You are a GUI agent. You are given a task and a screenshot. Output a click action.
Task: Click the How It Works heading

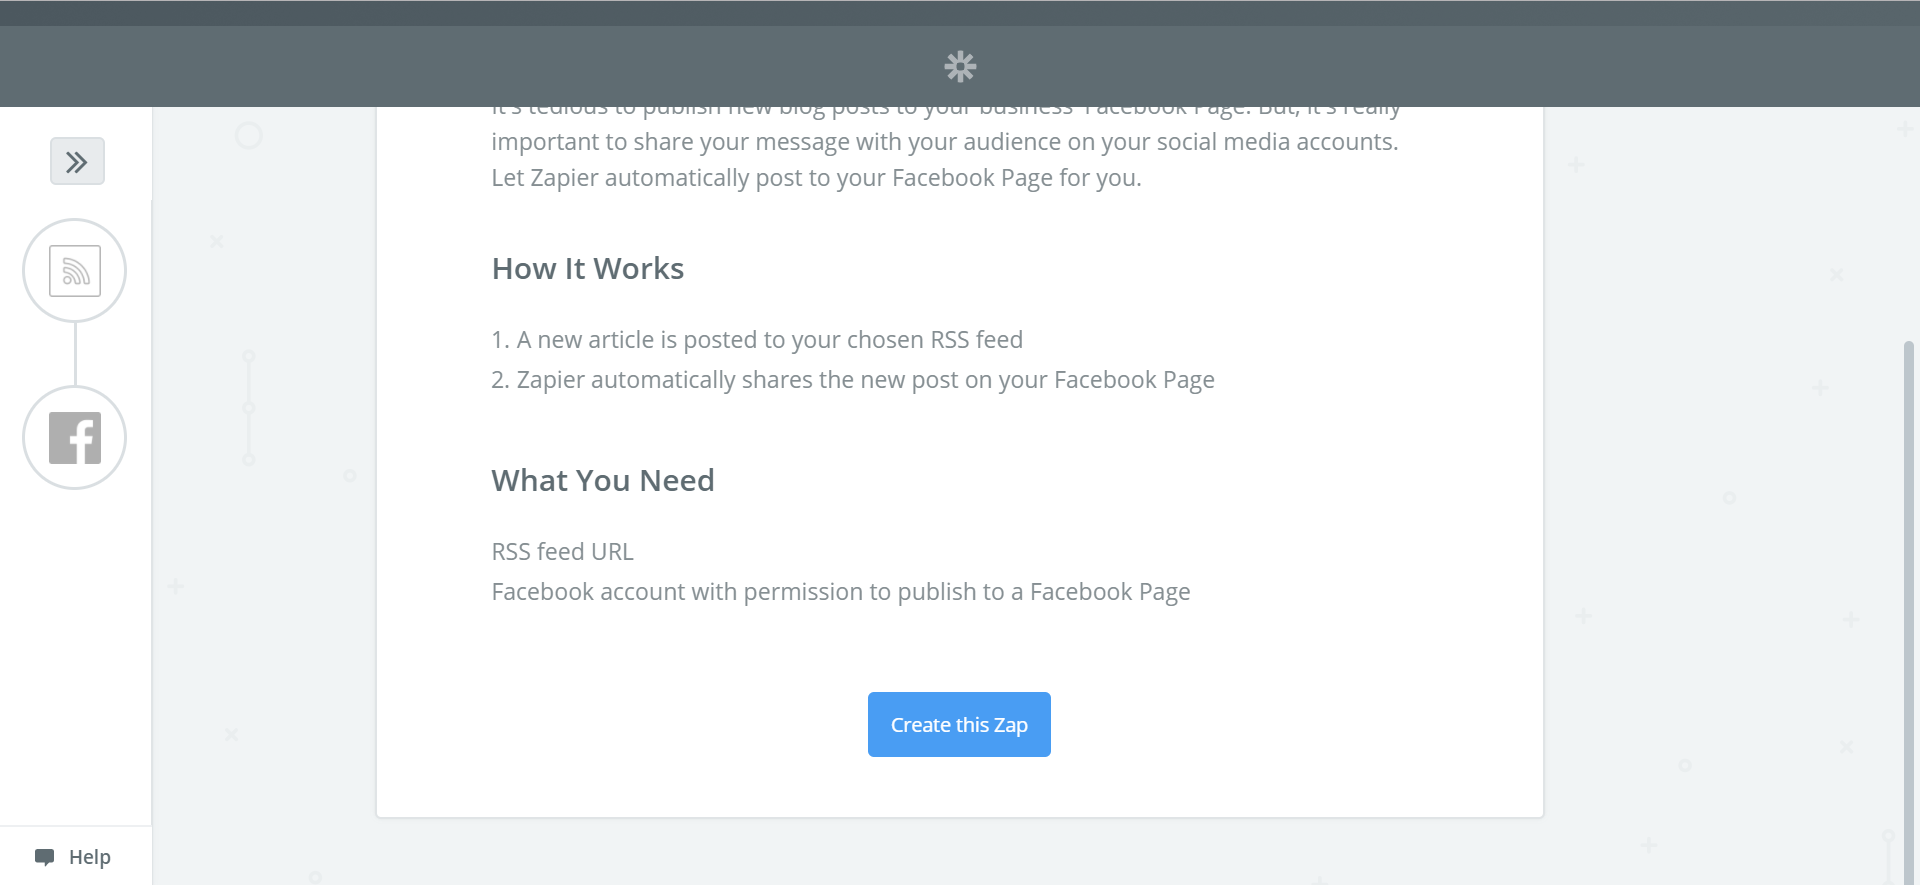click(587, 269)
